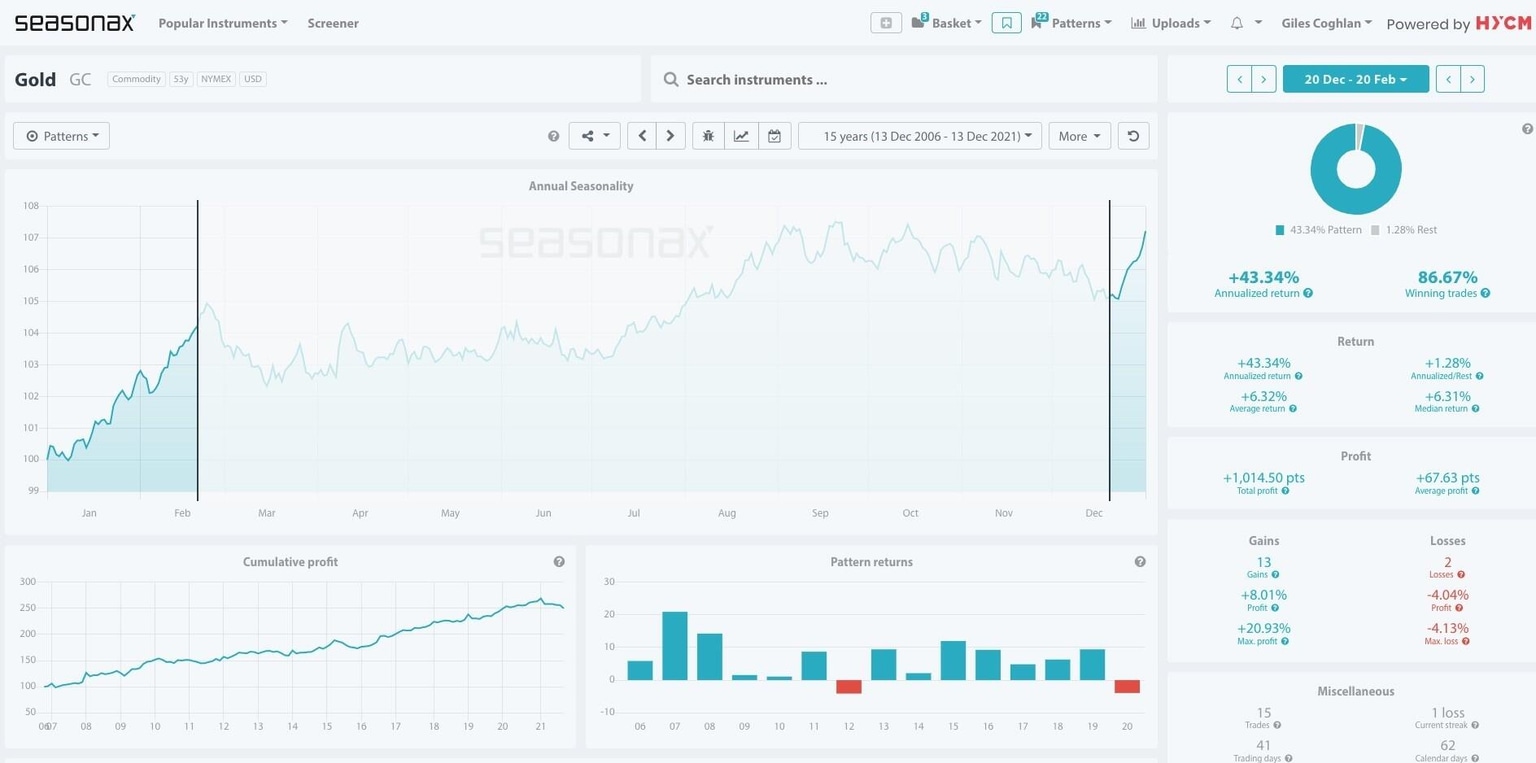Expand the More dropdown
The height and width of the screenshot is (763, 1536).
tap(1079, 136)
